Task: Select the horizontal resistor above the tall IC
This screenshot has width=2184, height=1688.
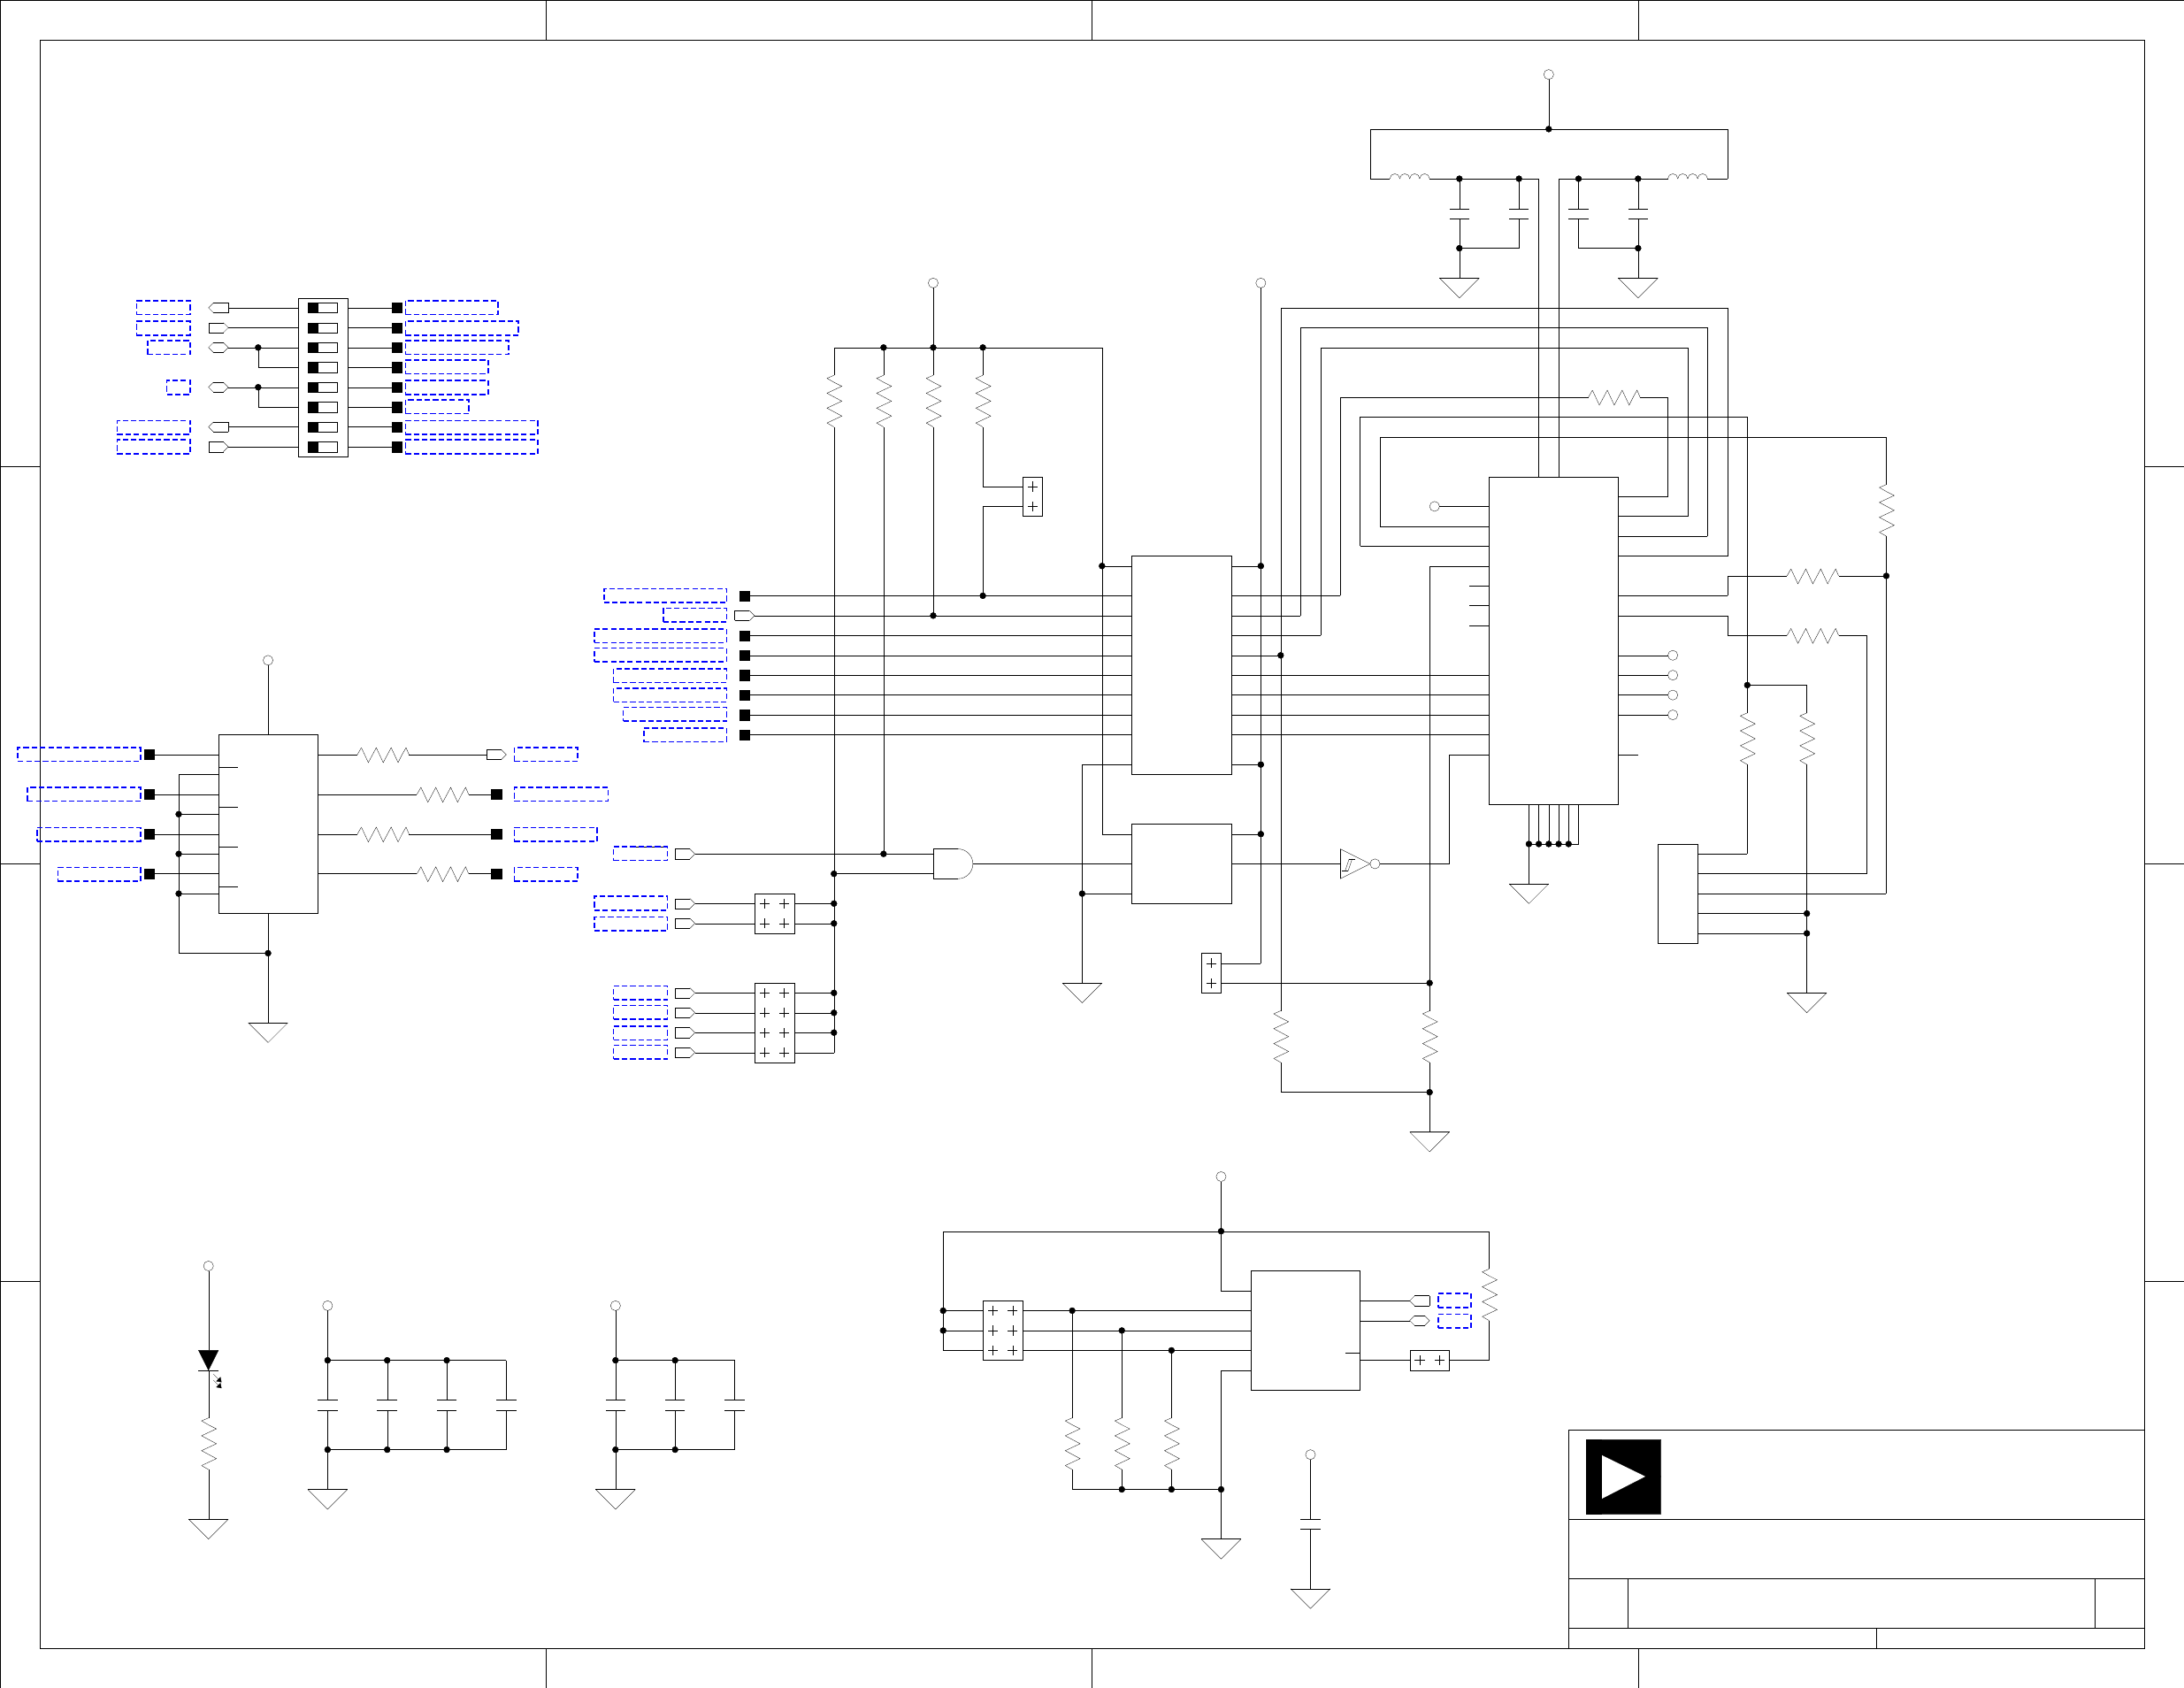Action: point(1613,398)
